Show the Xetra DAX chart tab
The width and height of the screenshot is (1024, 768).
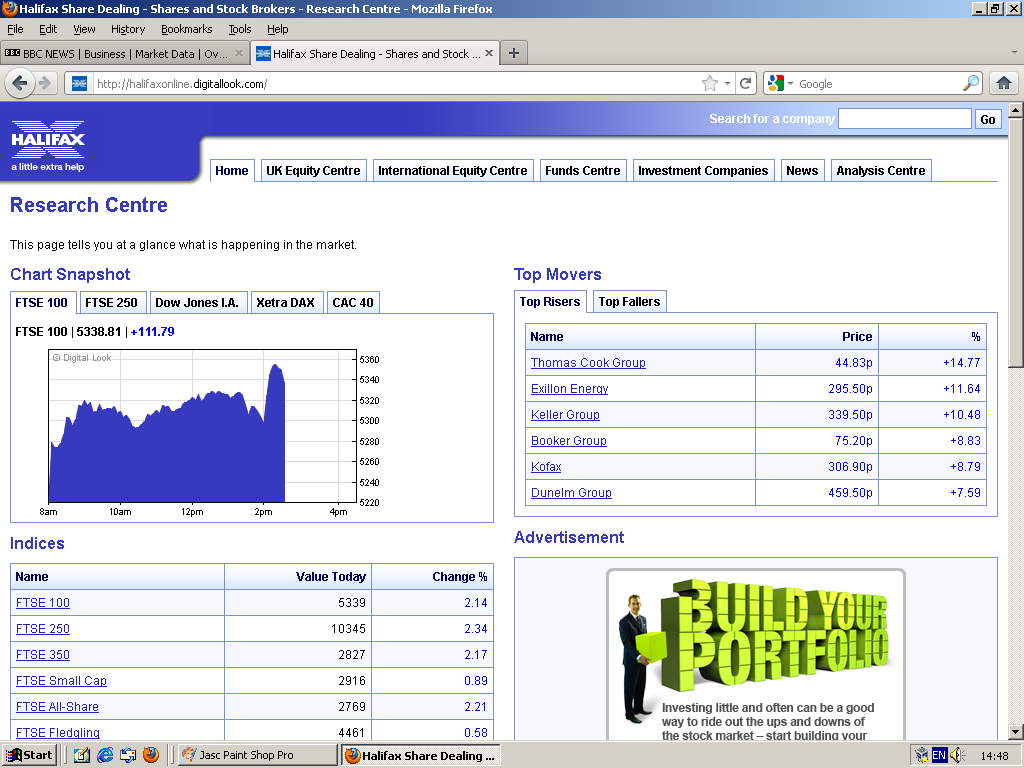click(x=285, y=302)
